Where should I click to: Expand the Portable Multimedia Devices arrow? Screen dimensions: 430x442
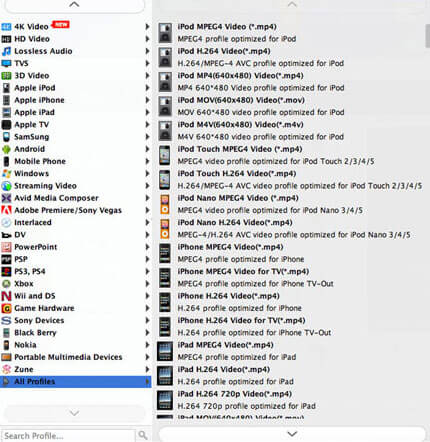point(147,357)
